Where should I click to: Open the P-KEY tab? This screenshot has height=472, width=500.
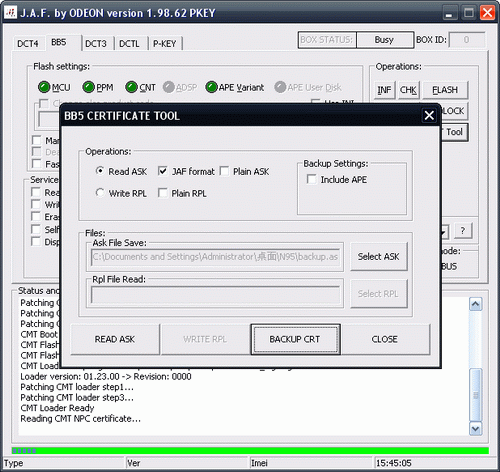165,44
